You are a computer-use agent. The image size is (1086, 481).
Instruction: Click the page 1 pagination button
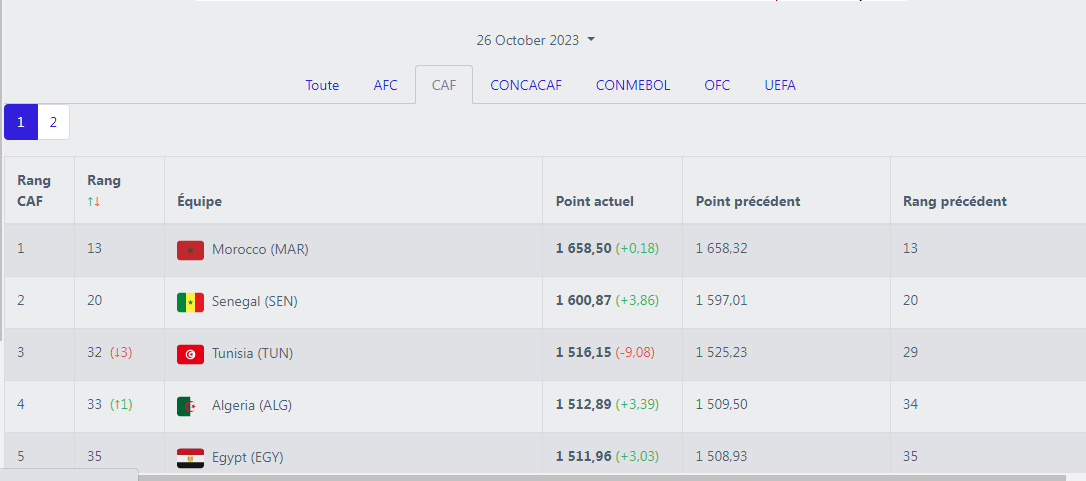click(x=21, y=122)
